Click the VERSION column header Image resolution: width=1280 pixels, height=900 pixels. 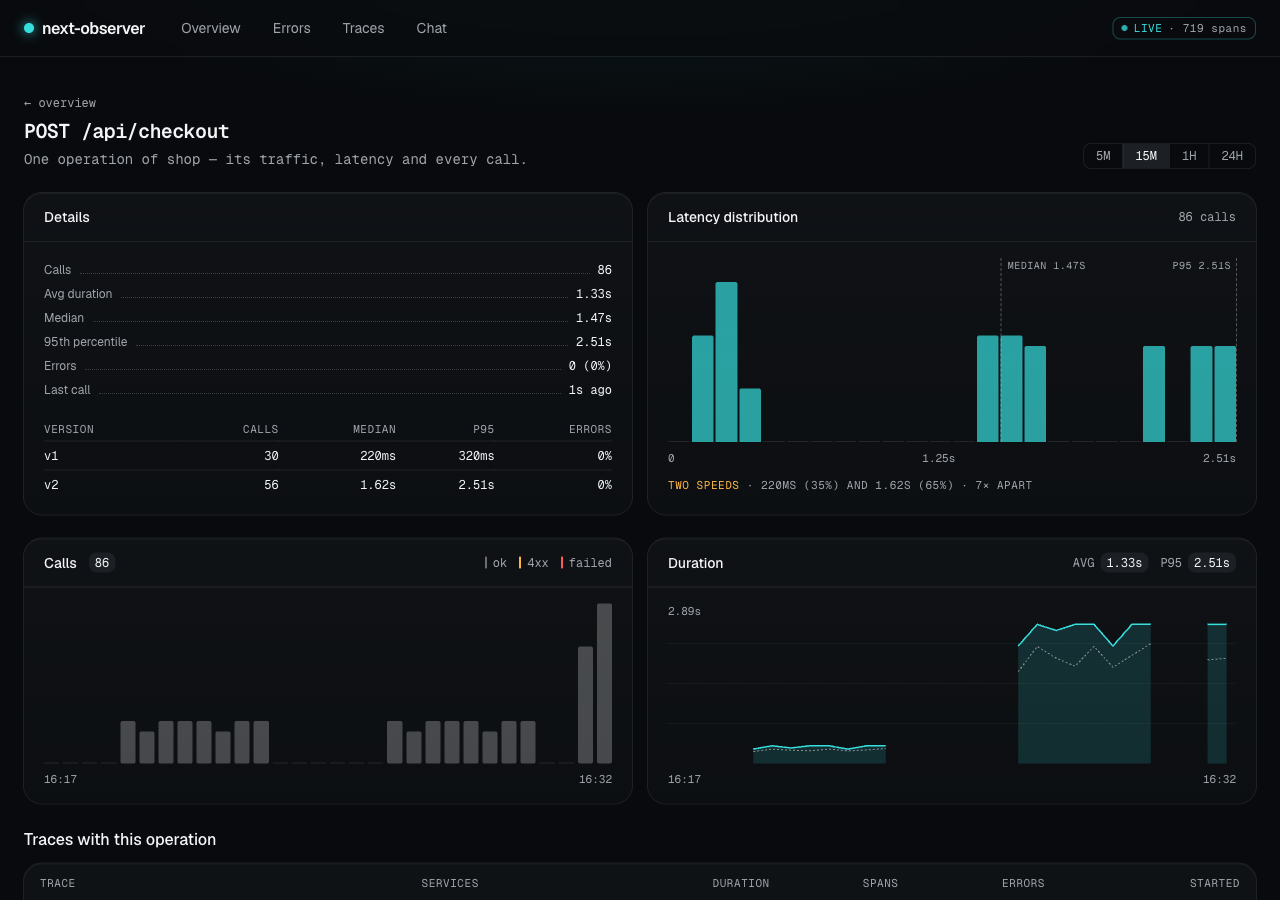[x=69, y=429]
